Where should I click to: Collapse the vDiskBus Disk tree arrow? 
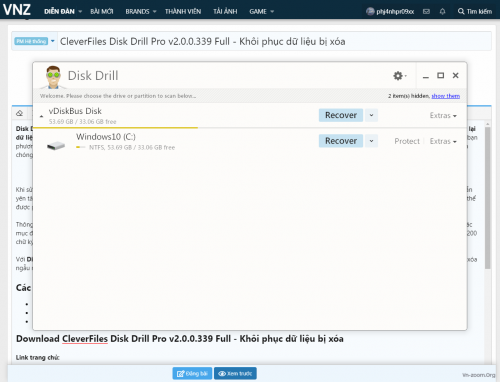point(41,116)
